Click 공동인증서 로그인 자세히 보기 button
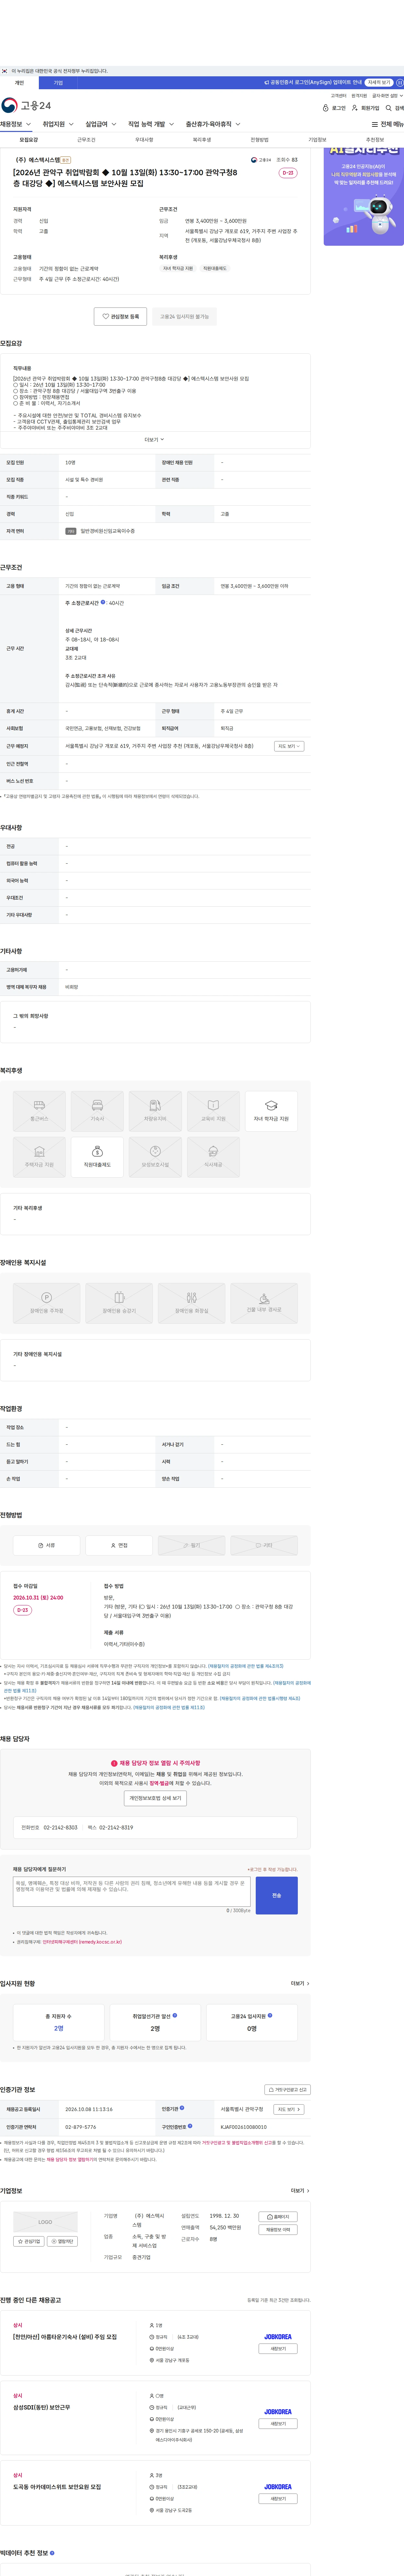The height and width of the screenshot is (2576, 404). pyautogui.click(x=379, y=83)
